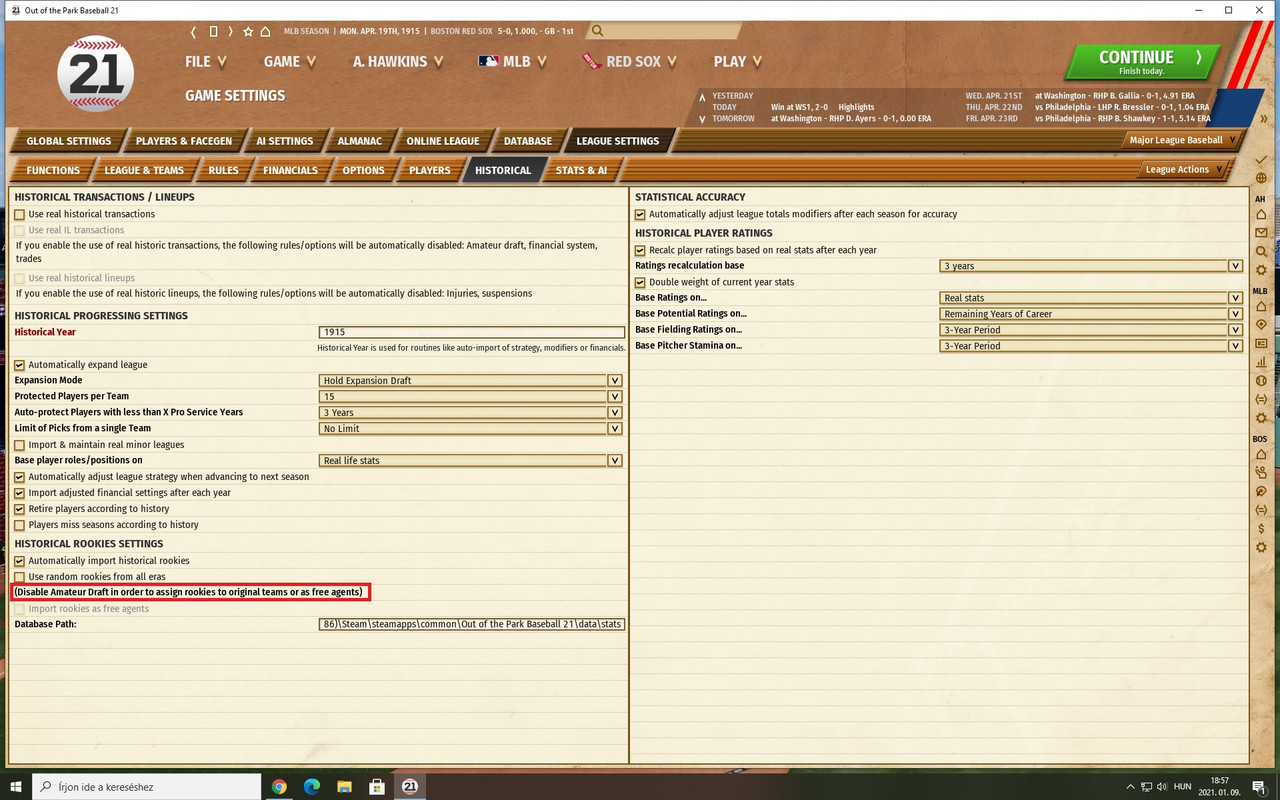Click the BOS player roster figure icon
1280x800 pixels.
(x=1261, y=473)
